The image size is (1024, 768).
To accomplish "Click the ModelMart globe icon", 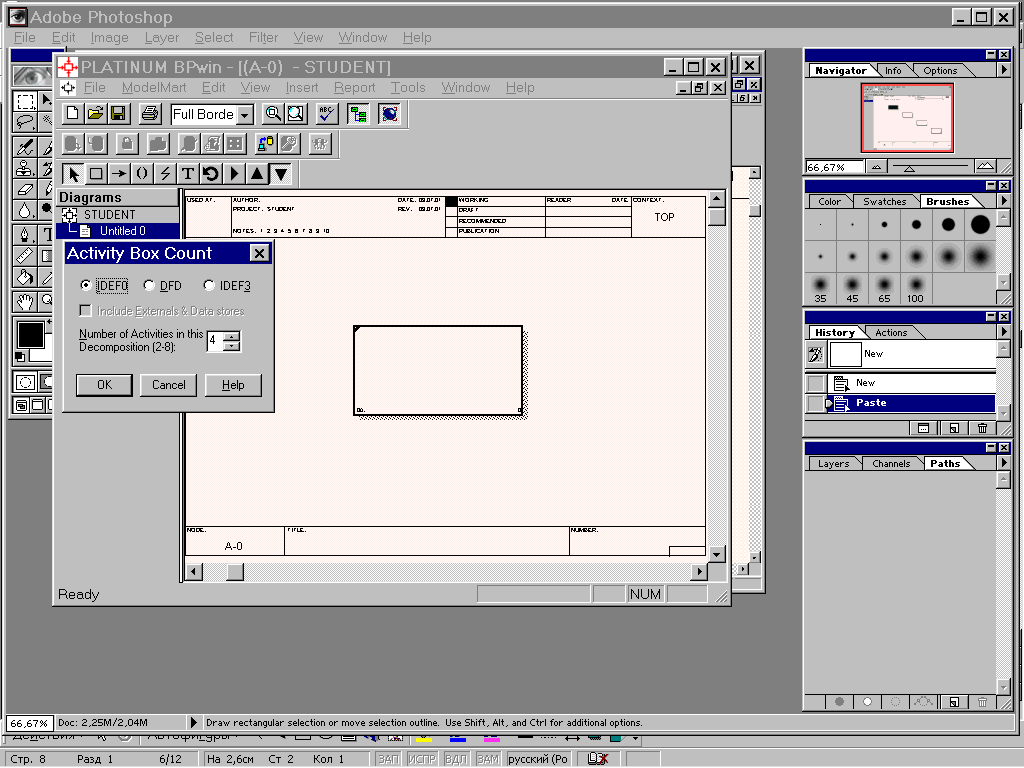I will point(389,114).
